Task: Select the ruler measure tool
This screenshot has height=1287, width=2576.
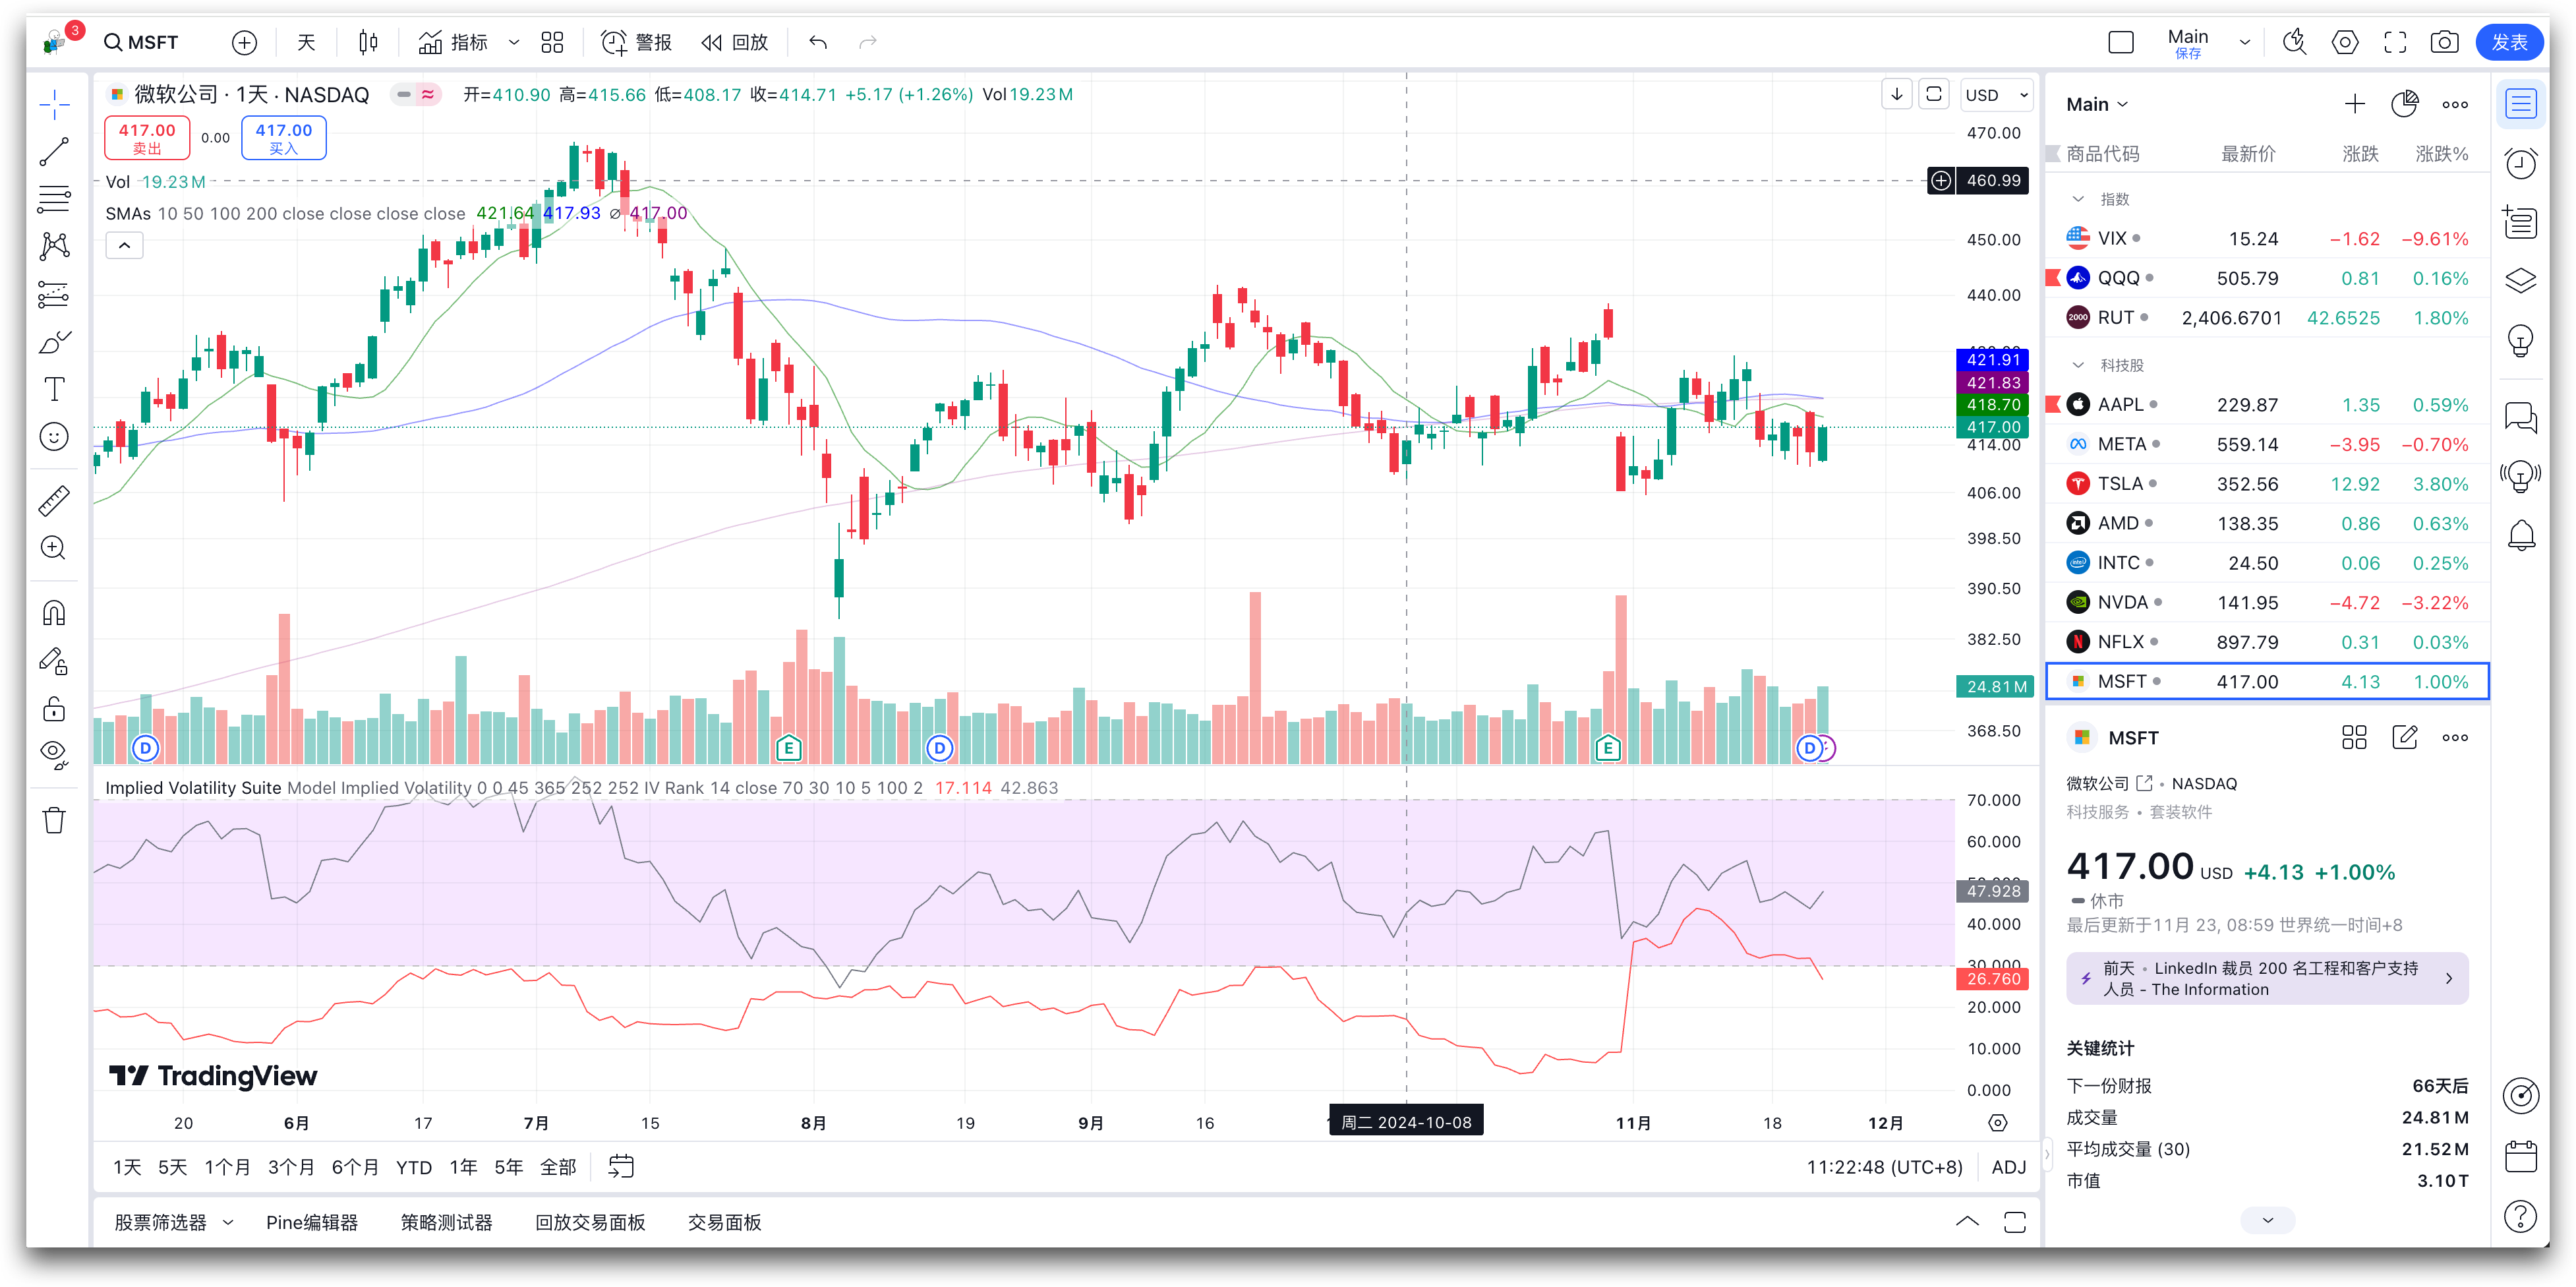Action: (x=54, y=500)
